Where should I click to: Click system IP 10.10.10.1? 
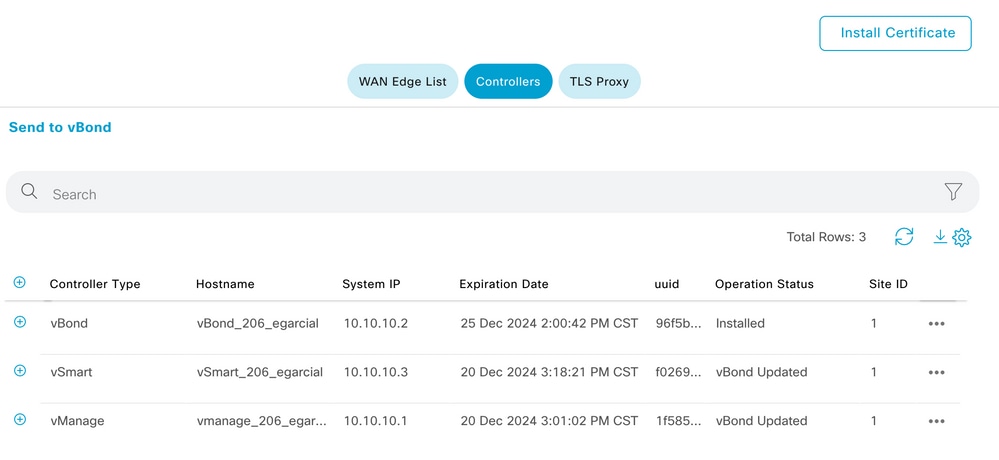(x=376, y=421)
